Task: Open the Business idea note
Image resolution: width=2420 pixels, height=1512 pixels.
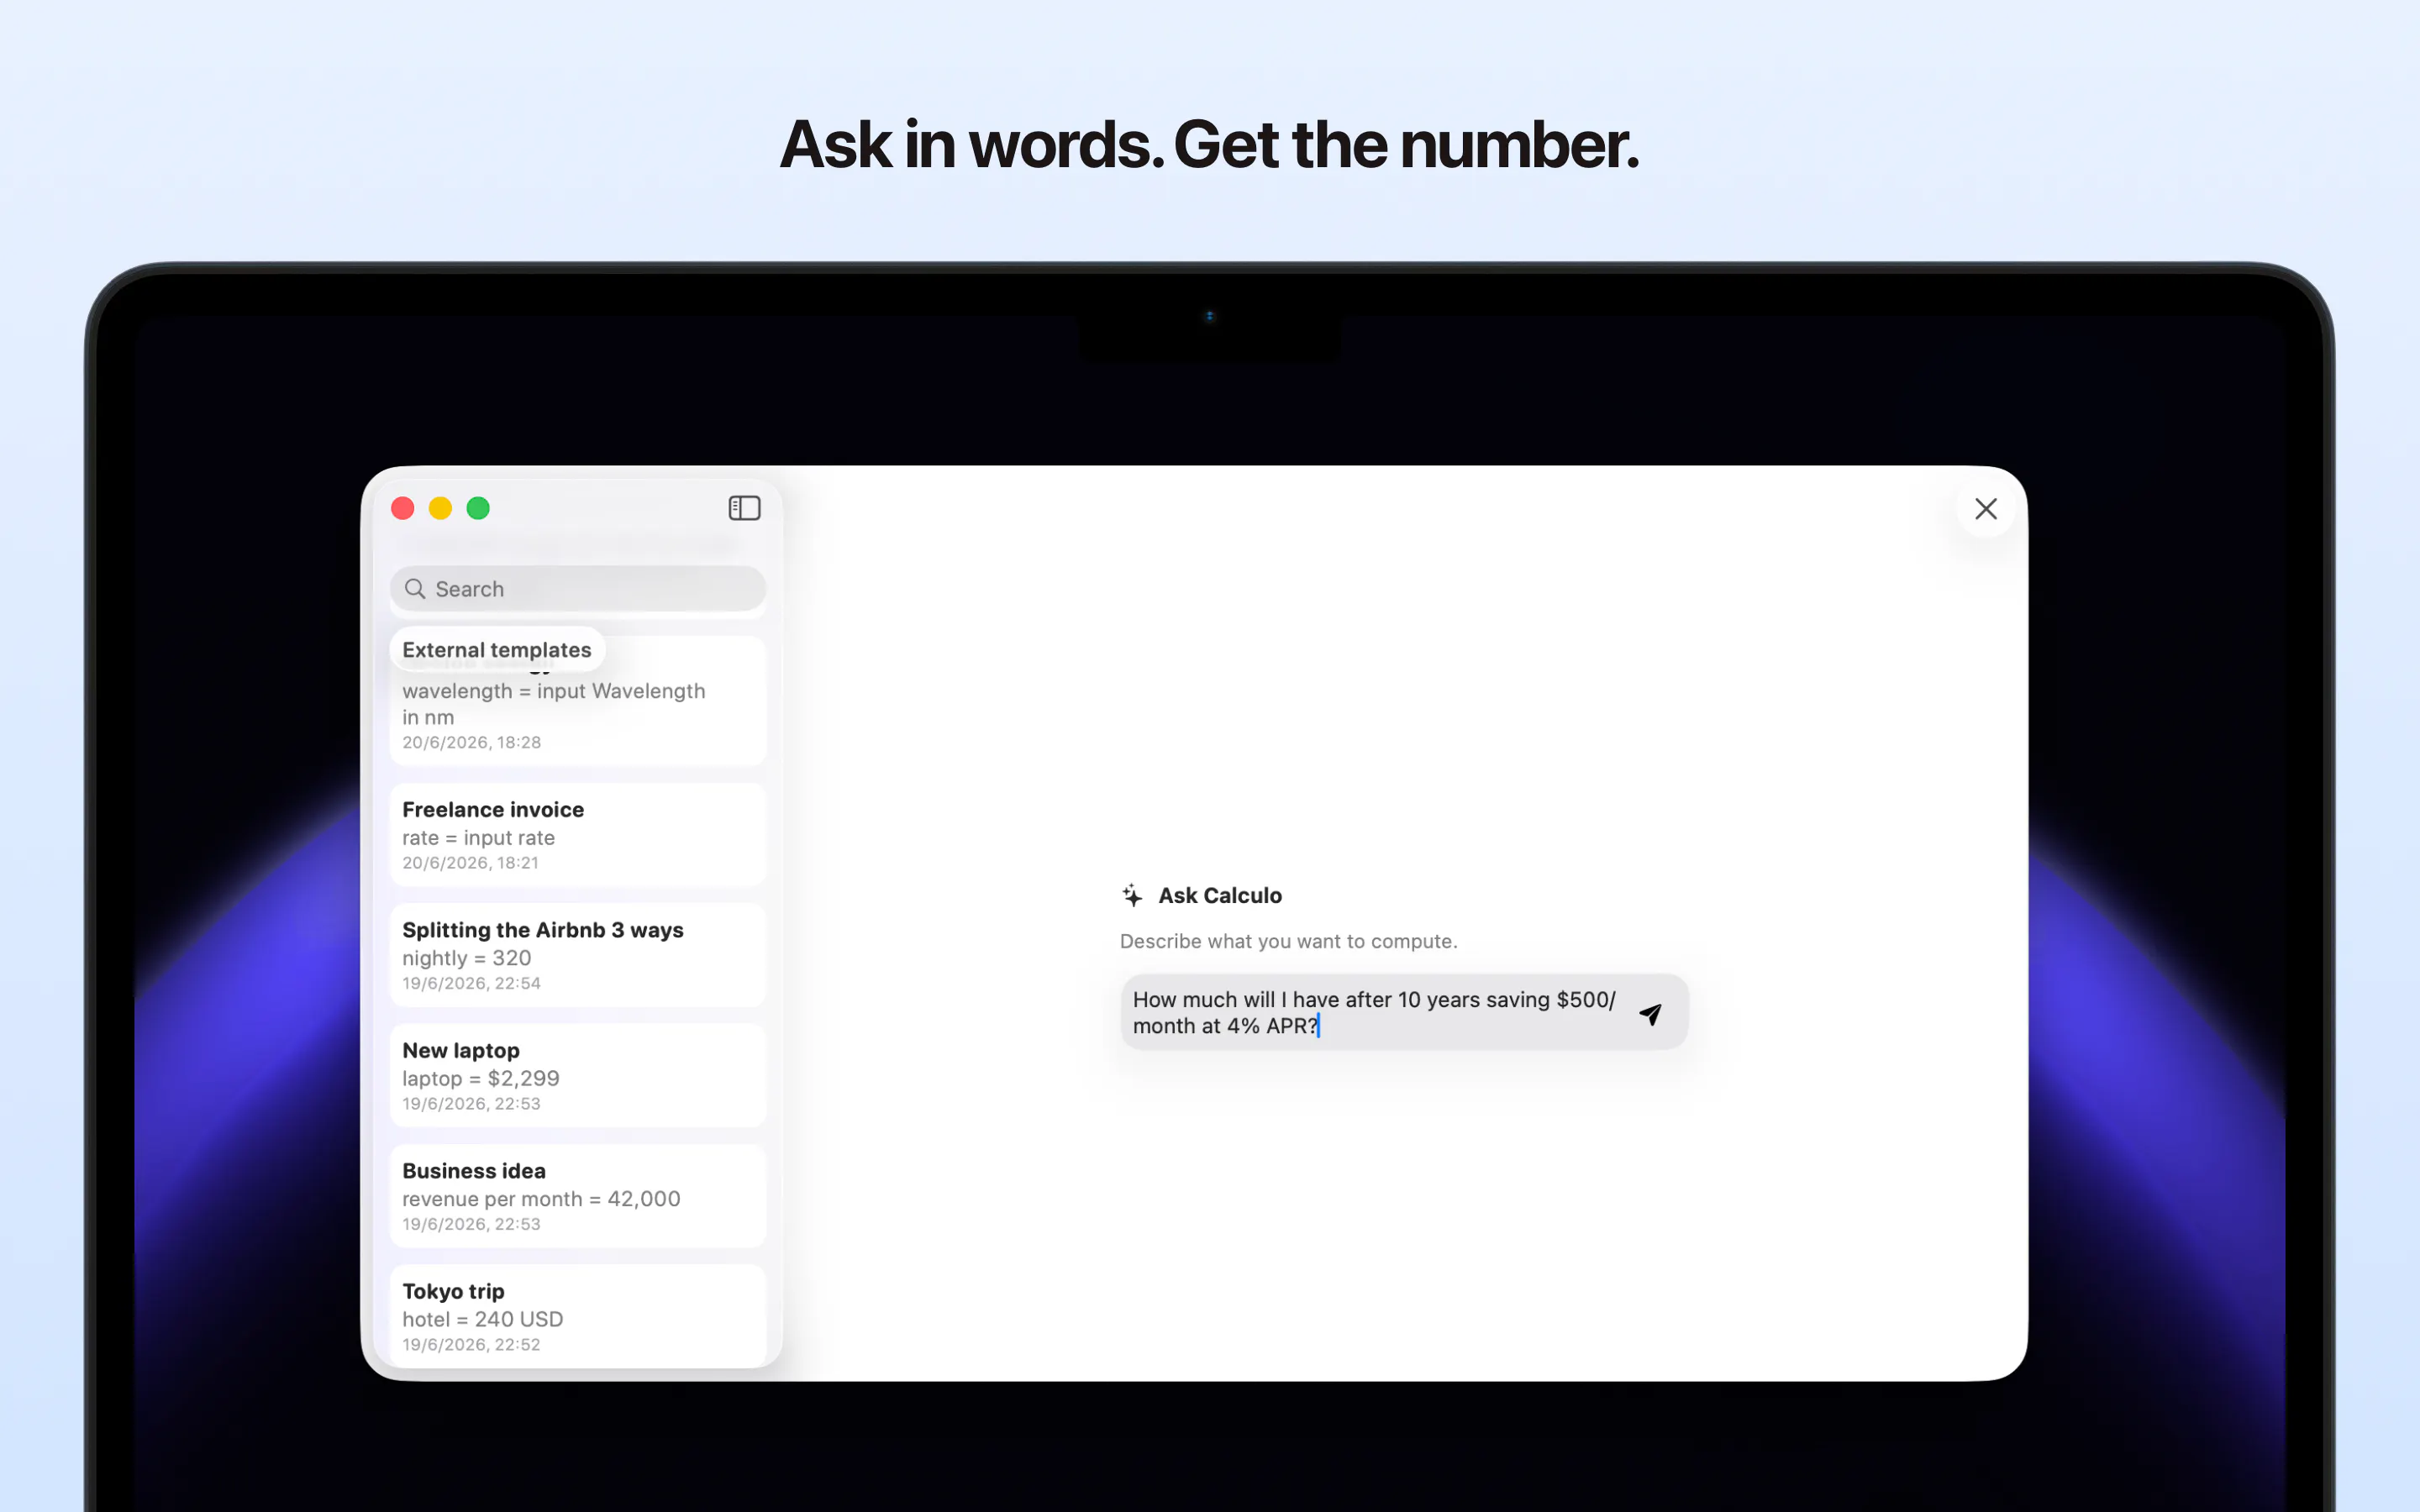Action: click(578, 1196)
